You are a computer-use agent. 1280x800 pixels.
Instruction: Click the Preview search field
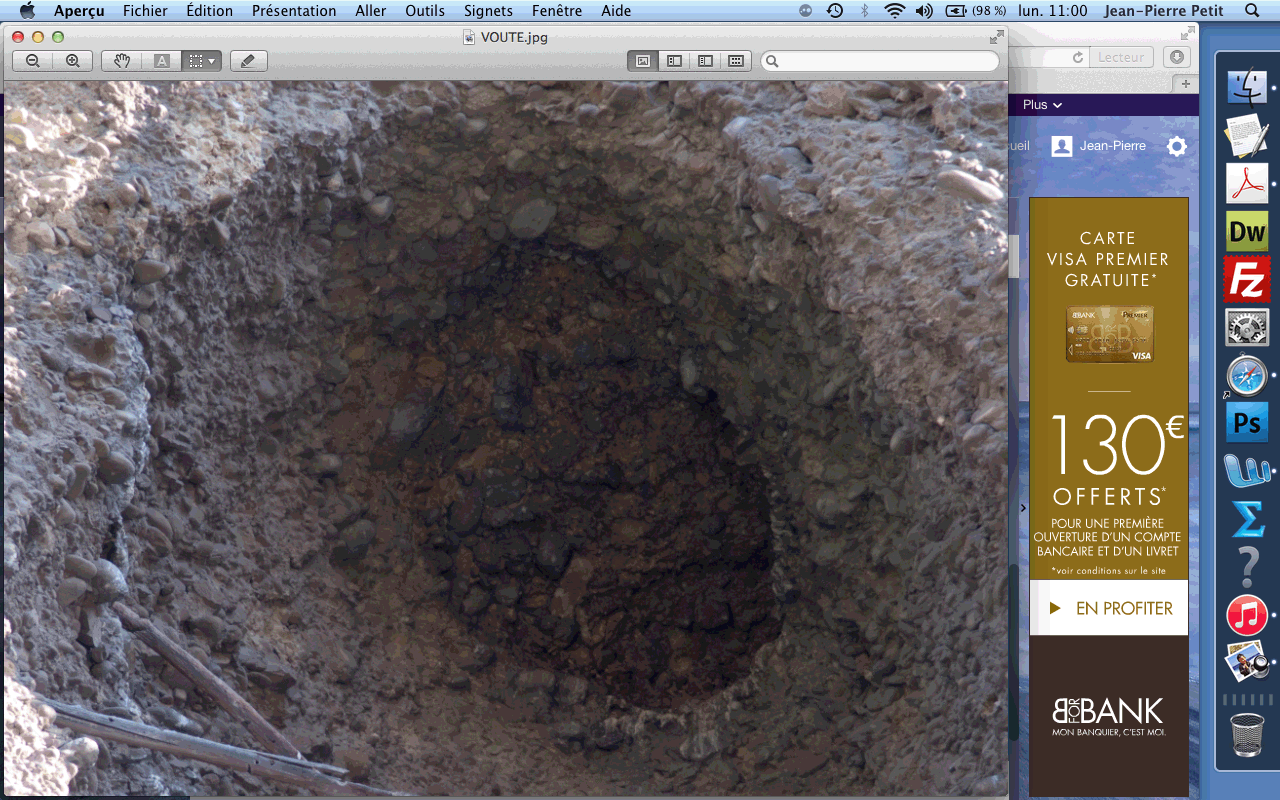click(880, 61)
